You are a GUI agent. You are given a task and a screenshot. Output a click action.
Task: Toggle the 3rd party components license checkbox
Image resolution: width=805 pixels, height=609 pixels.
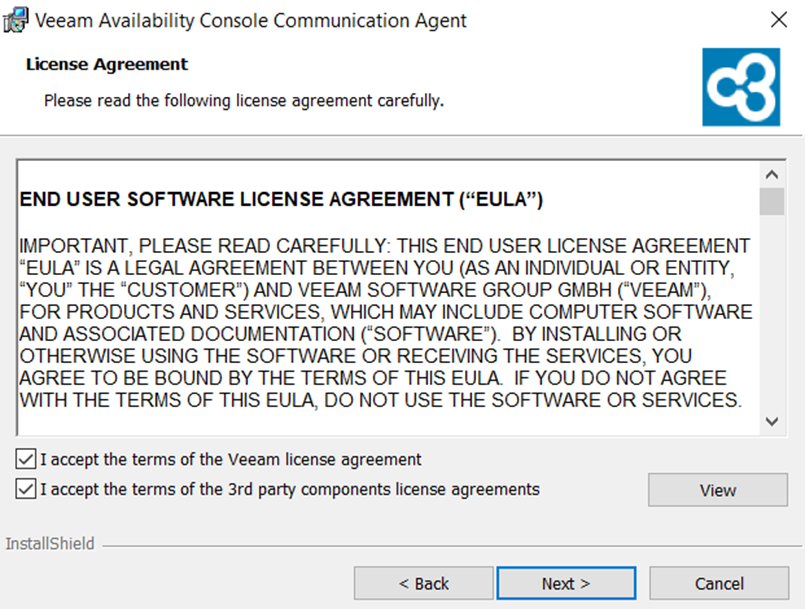pyautogui.click(x=26, y=490)
